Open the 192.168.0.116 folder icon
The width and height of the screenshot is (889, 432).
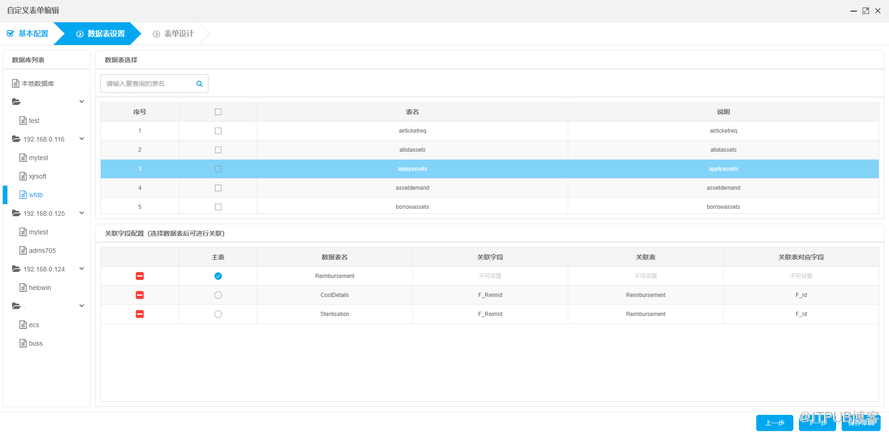point(16,139)
